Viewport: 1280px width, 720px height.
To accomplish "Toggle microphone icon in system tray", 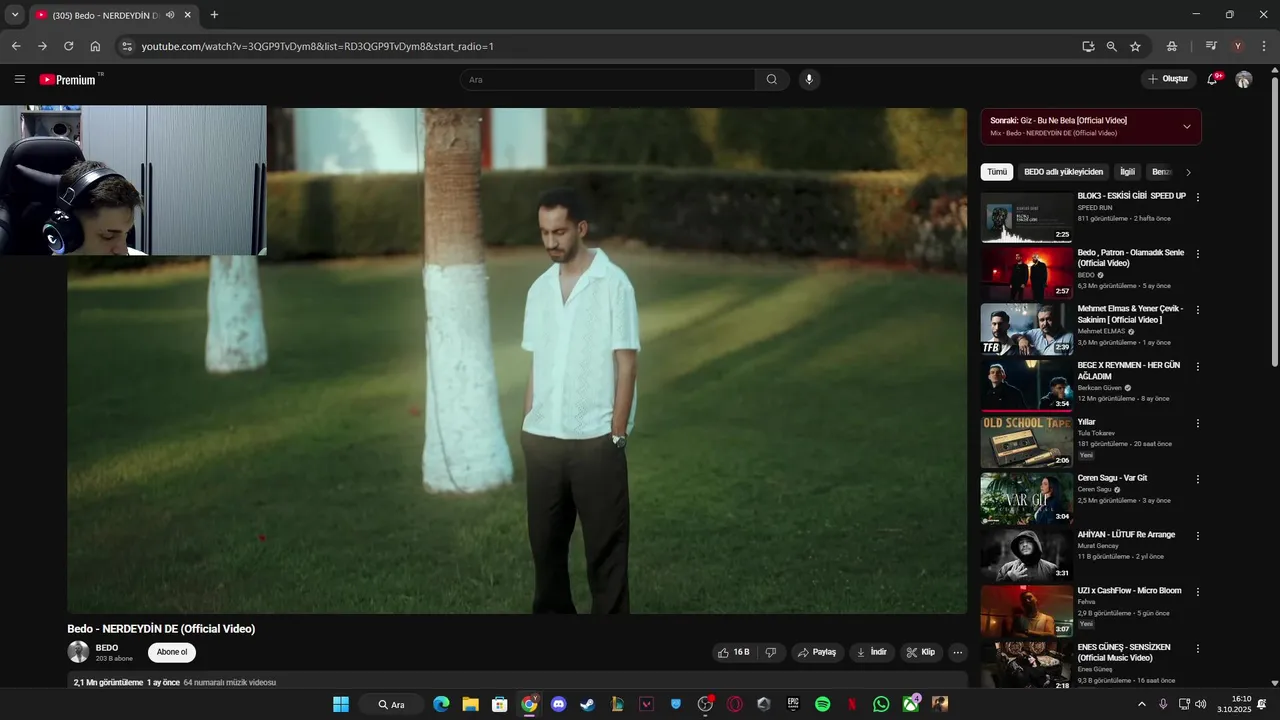I will click(x=1163, y=704).
